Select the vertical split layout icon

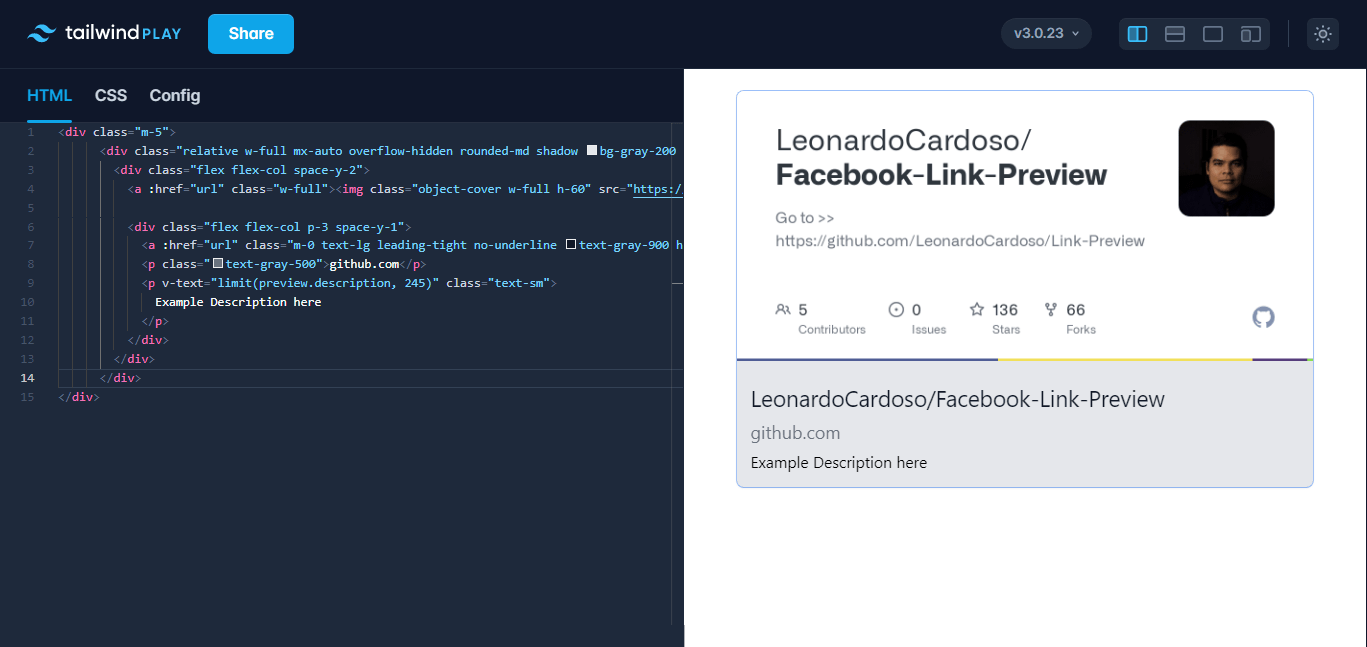[x=1137, y=34]
